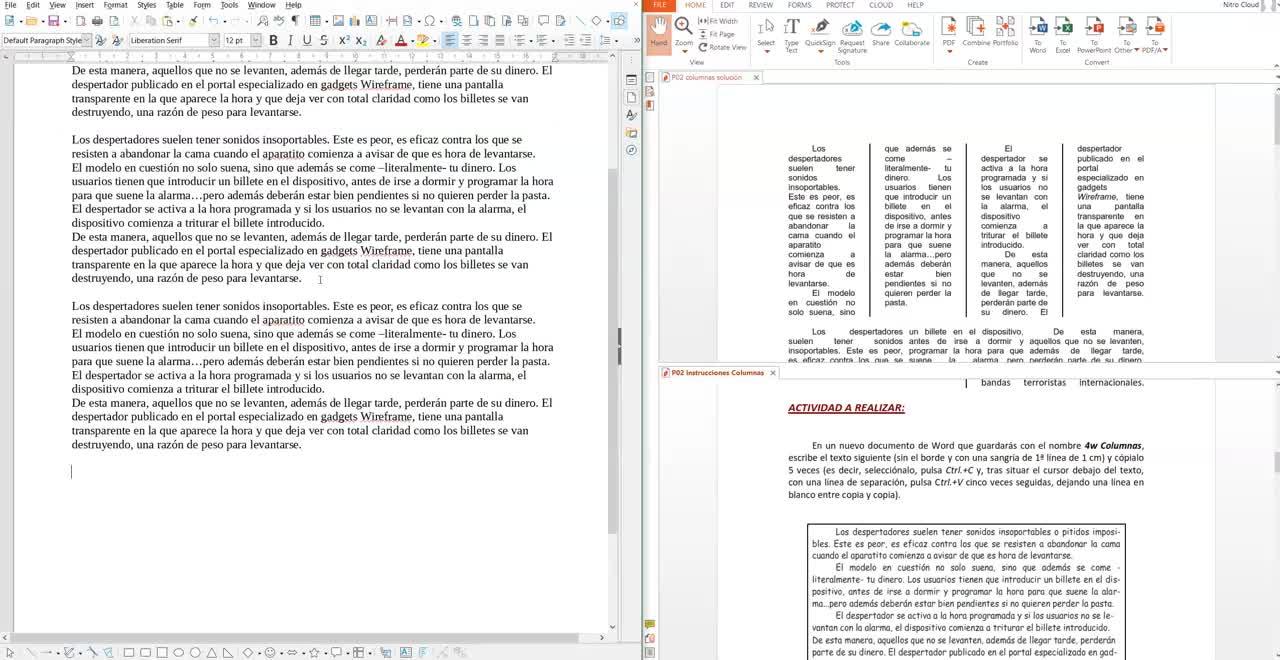
Task: Click Fit Width in Nitro View group
Action: 717,21
